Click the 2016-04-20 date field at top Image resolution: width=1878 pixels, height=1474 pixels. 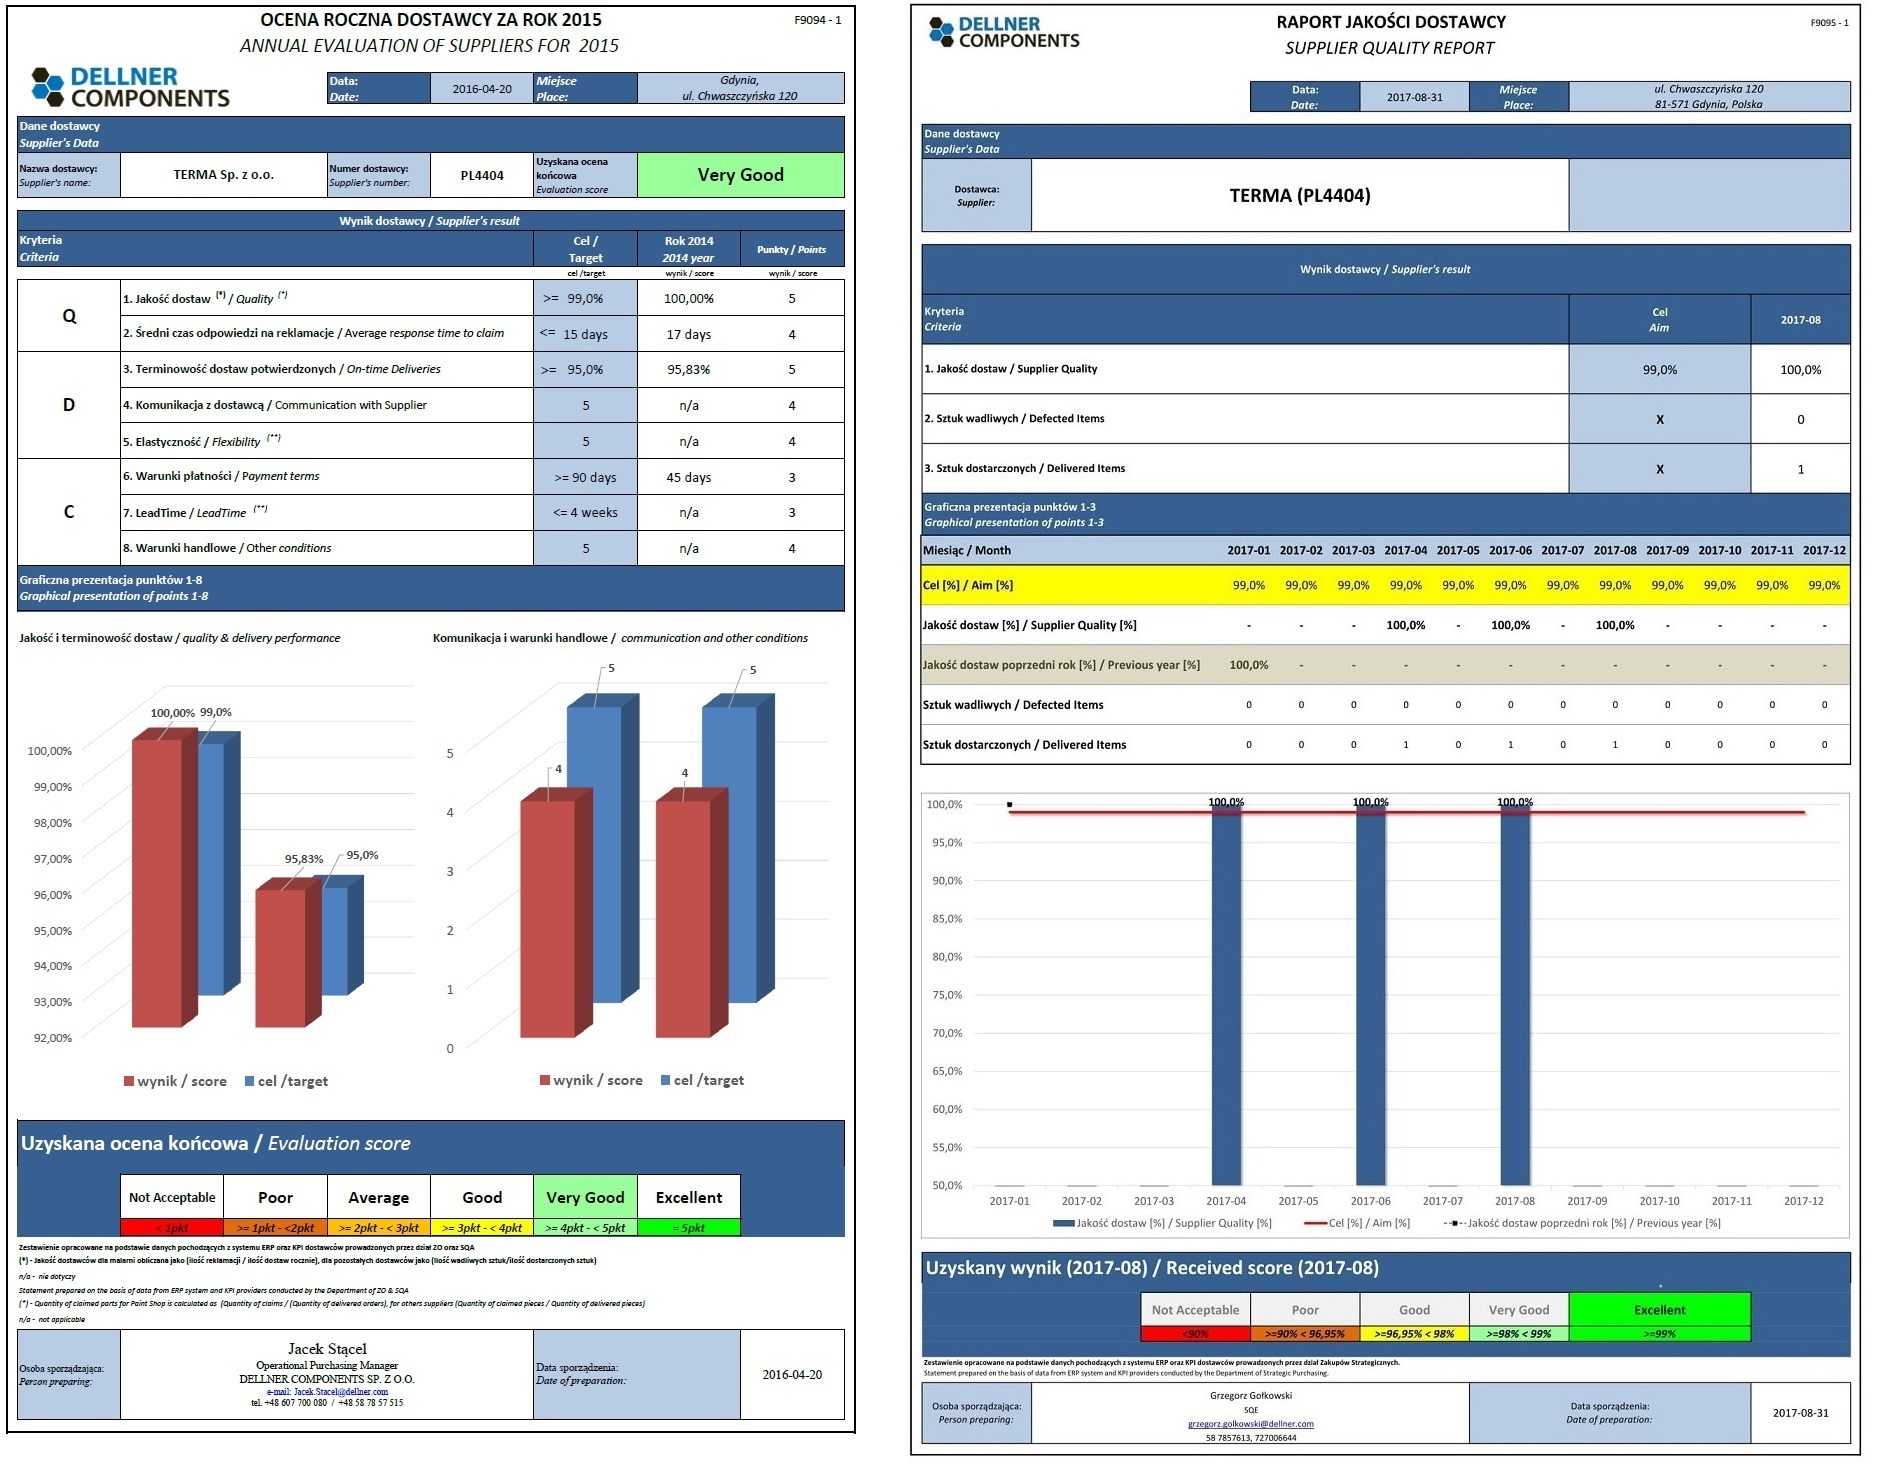coord(482,89)
